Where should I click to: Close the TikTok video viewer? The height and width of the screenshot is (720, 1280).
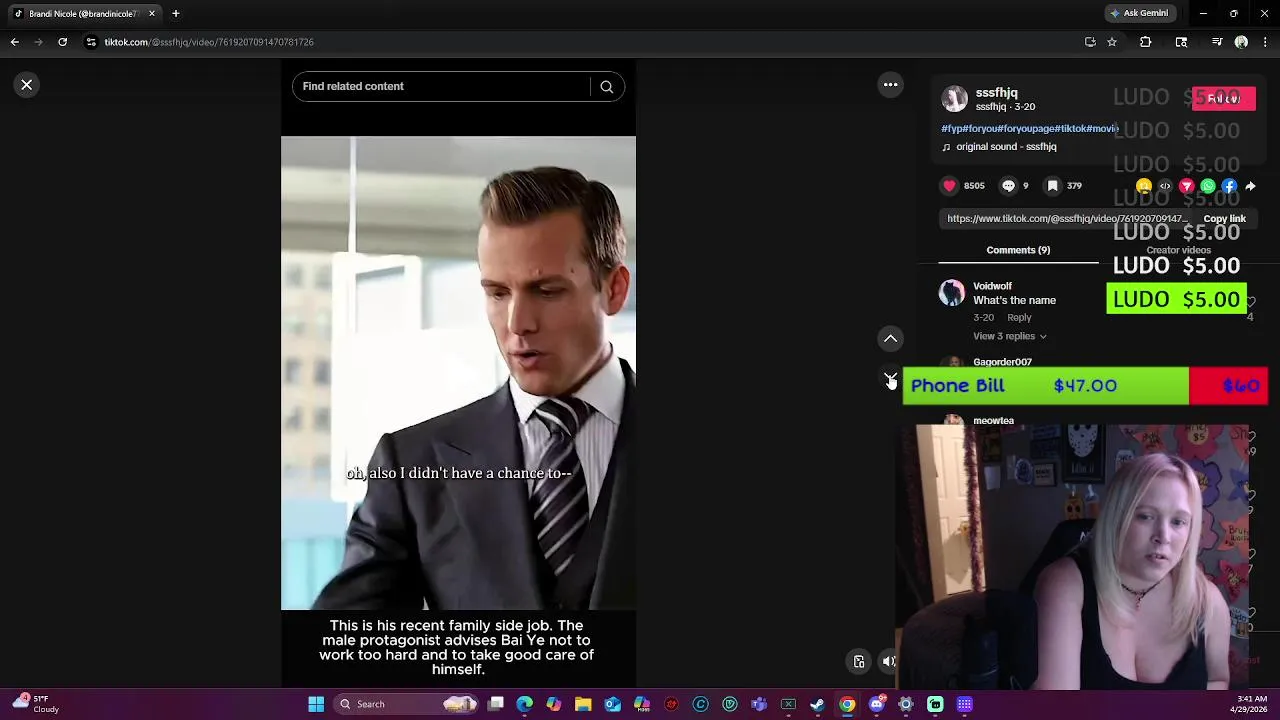27,85
